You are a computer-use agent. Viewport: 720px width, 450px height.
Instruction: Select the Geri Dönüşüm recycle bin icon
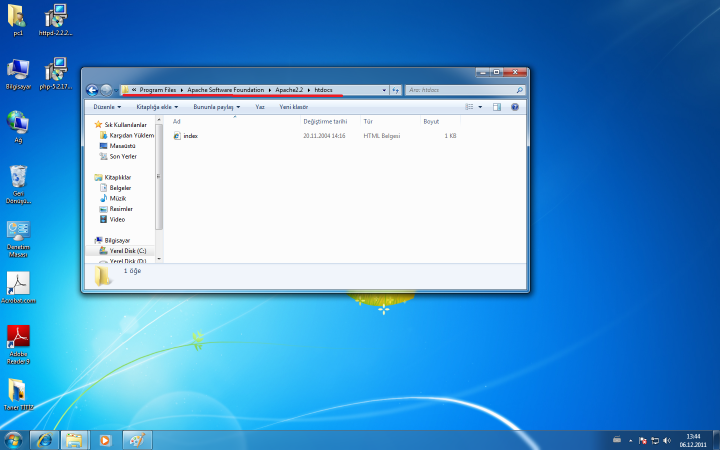pyautogui.click(x=18, y=178)
